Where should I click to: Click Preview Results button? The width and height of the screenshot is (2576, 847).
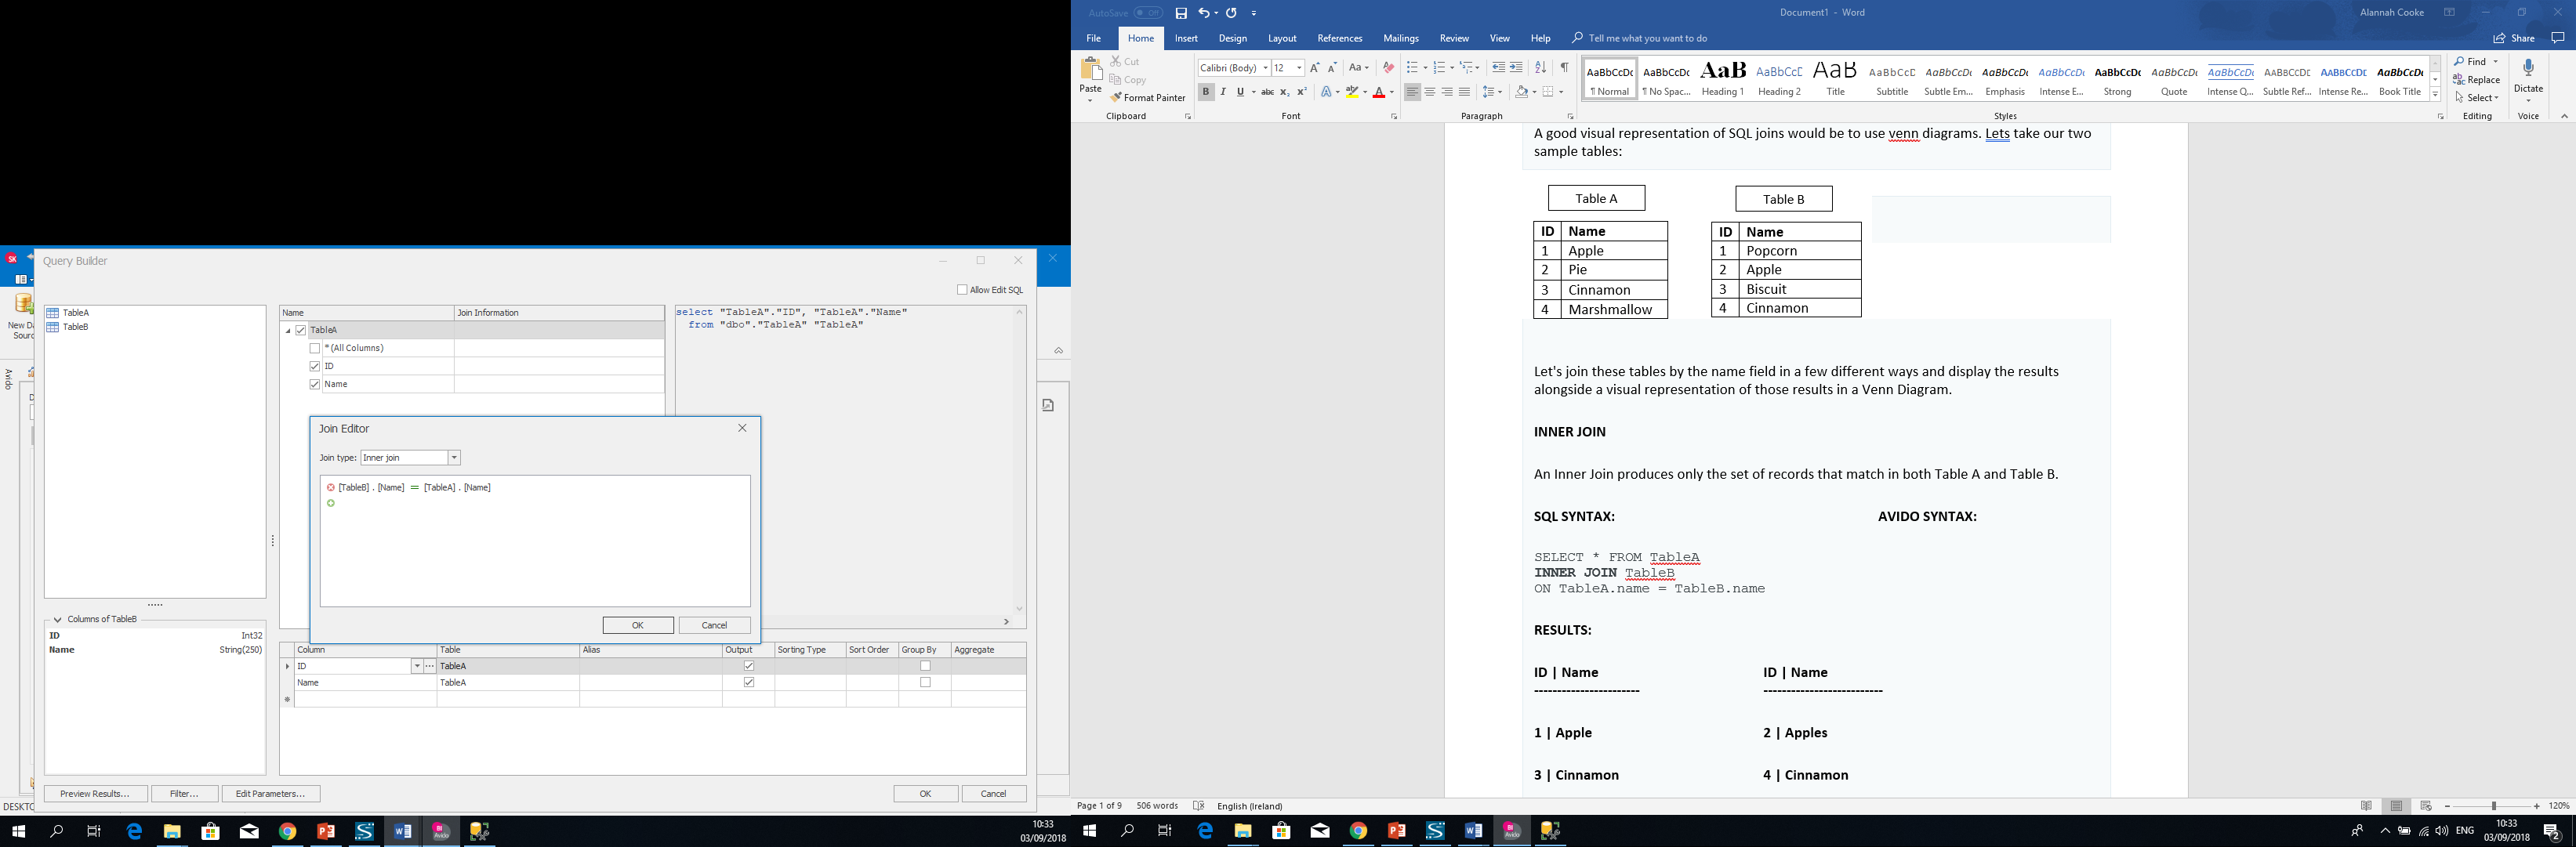point(95,794)
